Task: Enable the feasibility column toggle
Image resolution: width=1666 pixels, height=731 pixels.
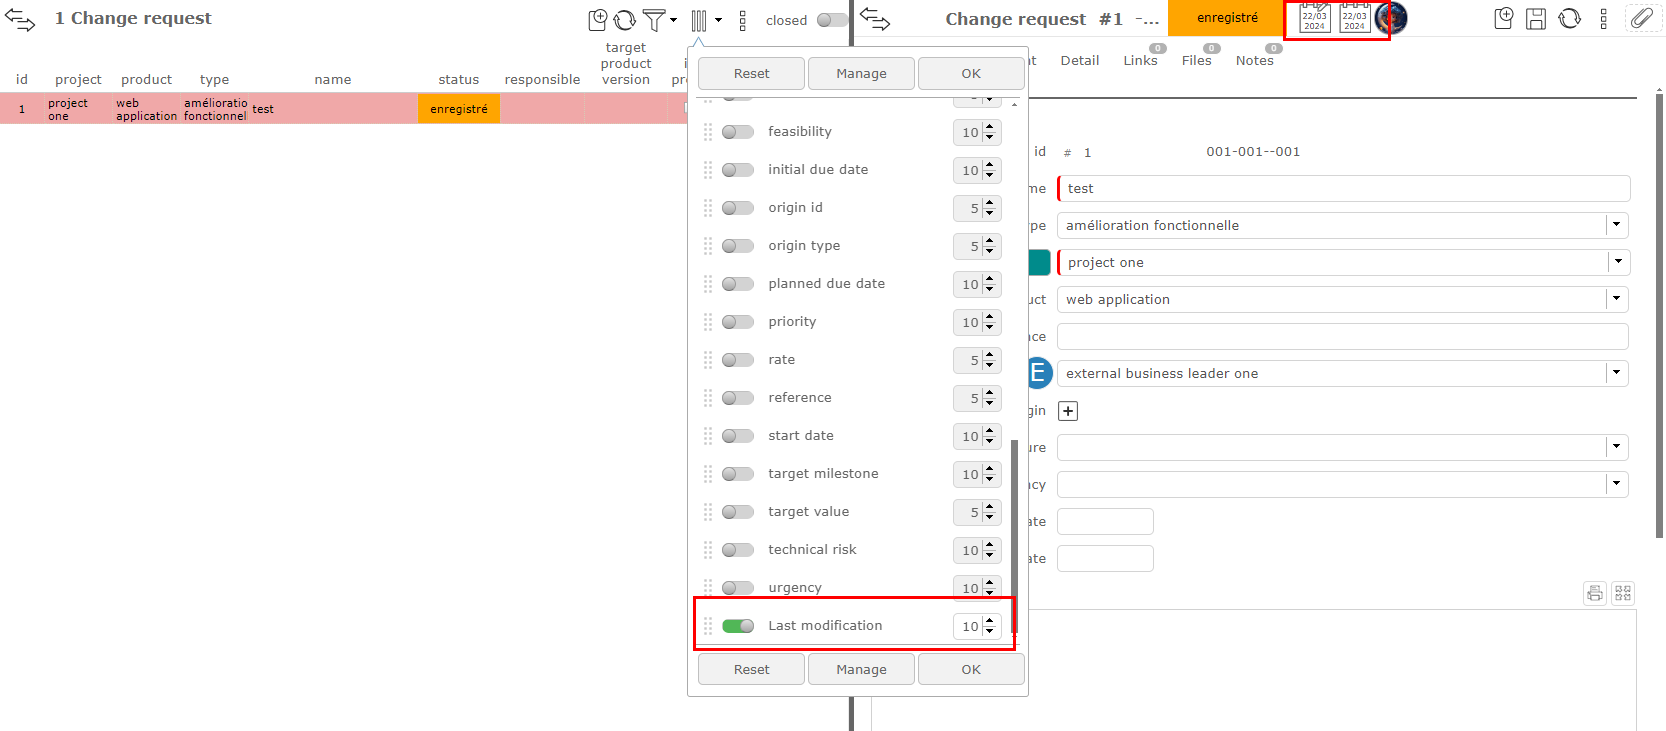Action: click(x=738, y=132)
